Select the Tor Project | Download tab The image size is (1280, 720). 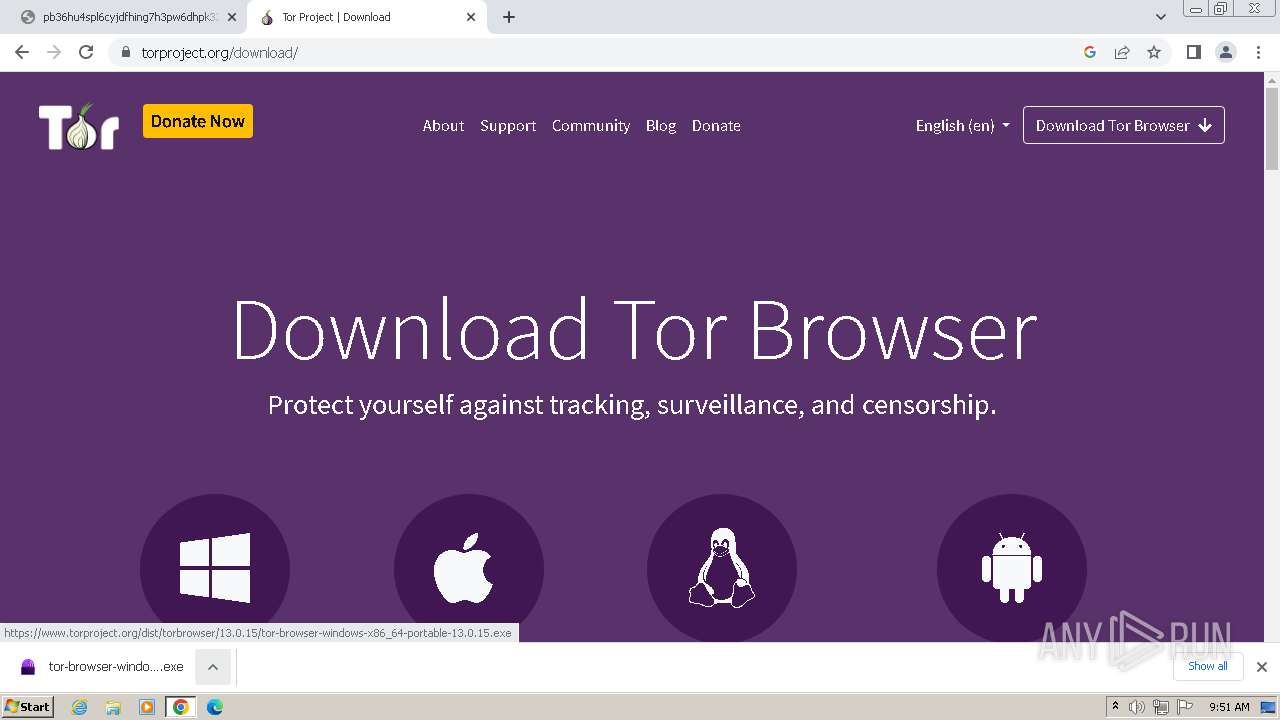click(368, 17)
